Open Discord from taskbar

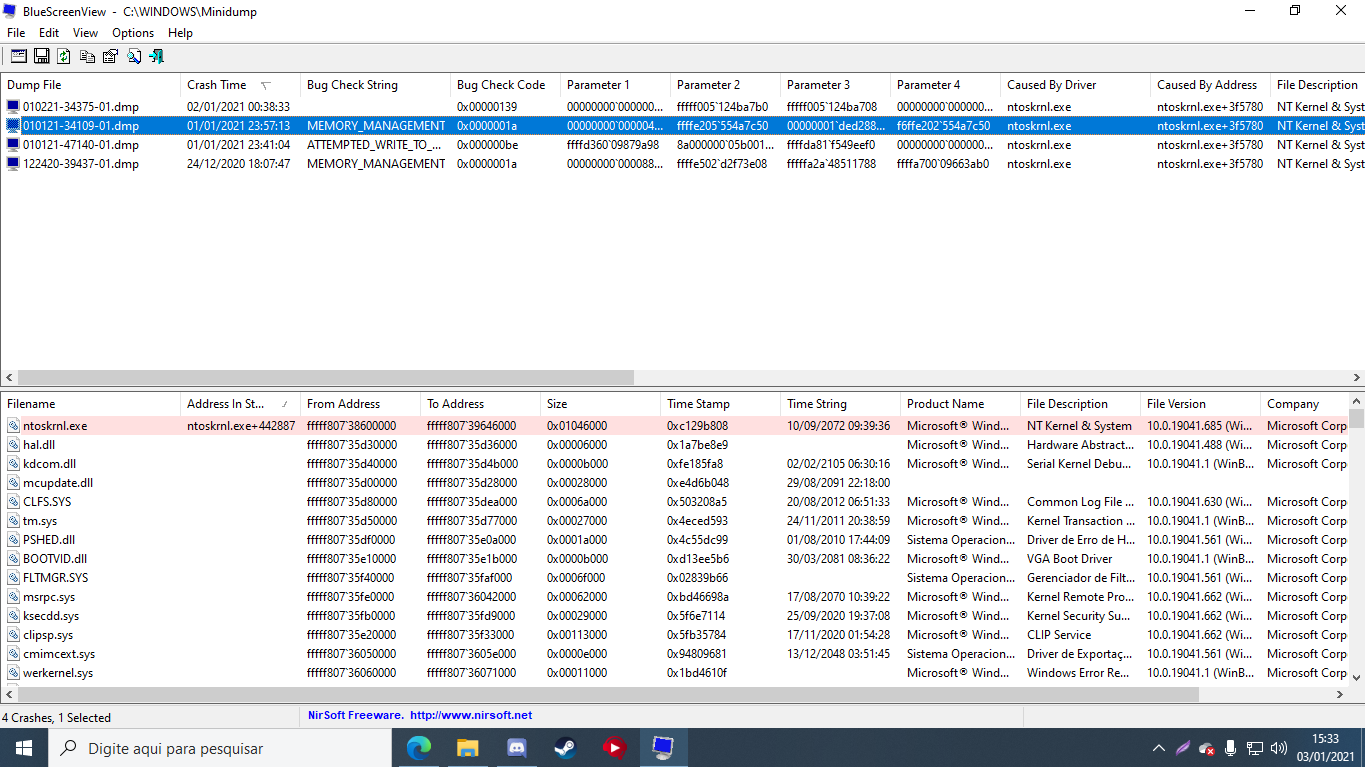(x=516, y=748)
